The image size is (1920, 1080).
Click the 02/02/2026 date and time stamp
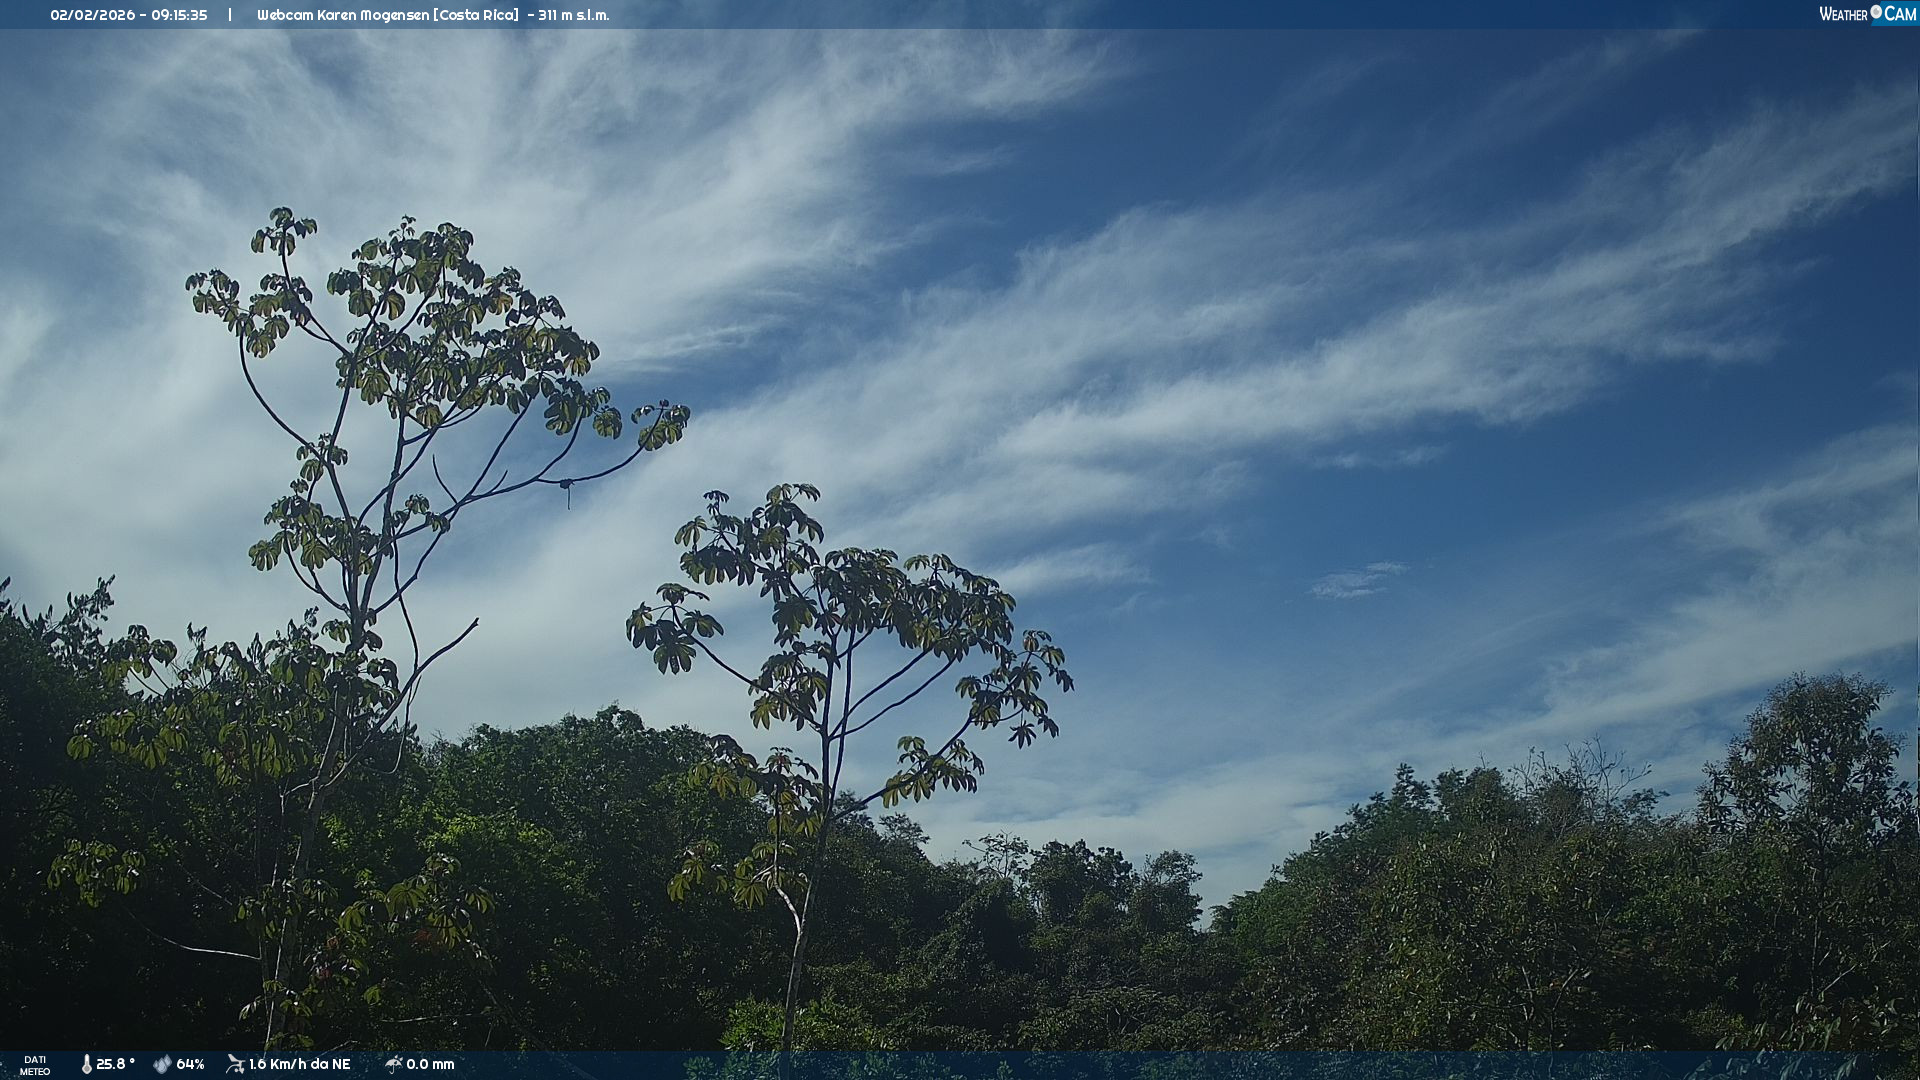(129, 15)
